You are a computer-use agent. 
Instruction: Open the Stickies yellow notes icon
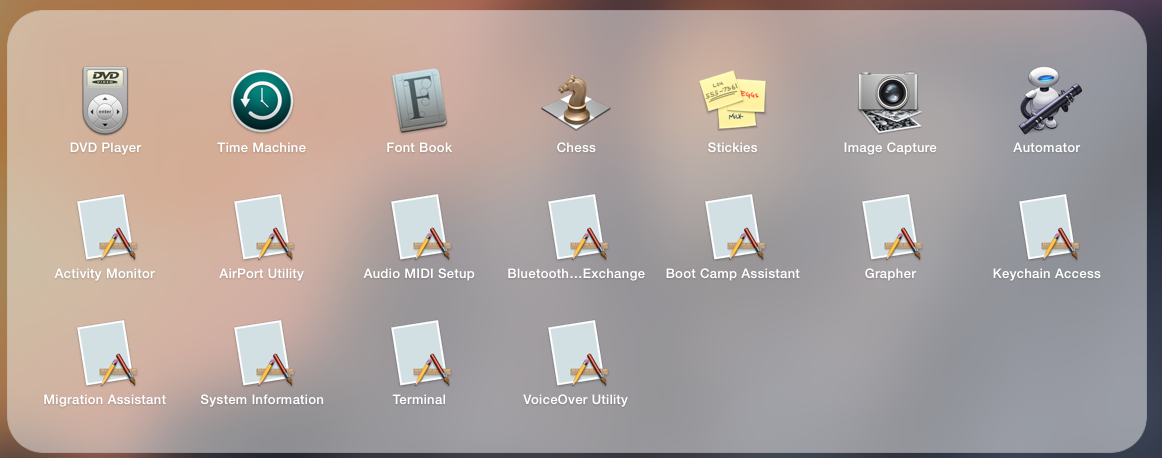(x=732, y=100)
